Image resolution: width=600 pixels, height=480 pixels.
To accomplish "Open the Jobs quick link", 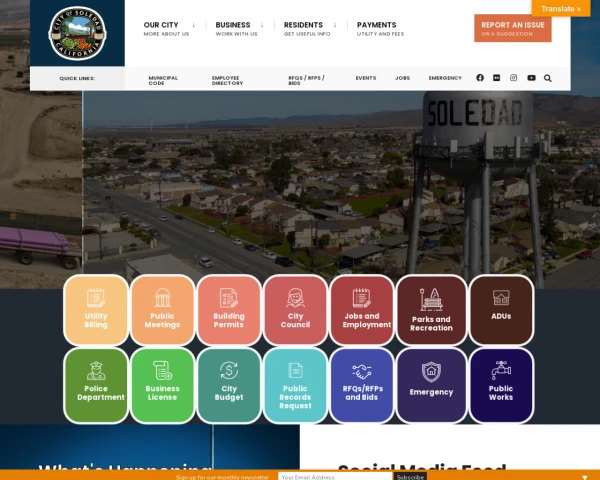I will tap(402, 78).
